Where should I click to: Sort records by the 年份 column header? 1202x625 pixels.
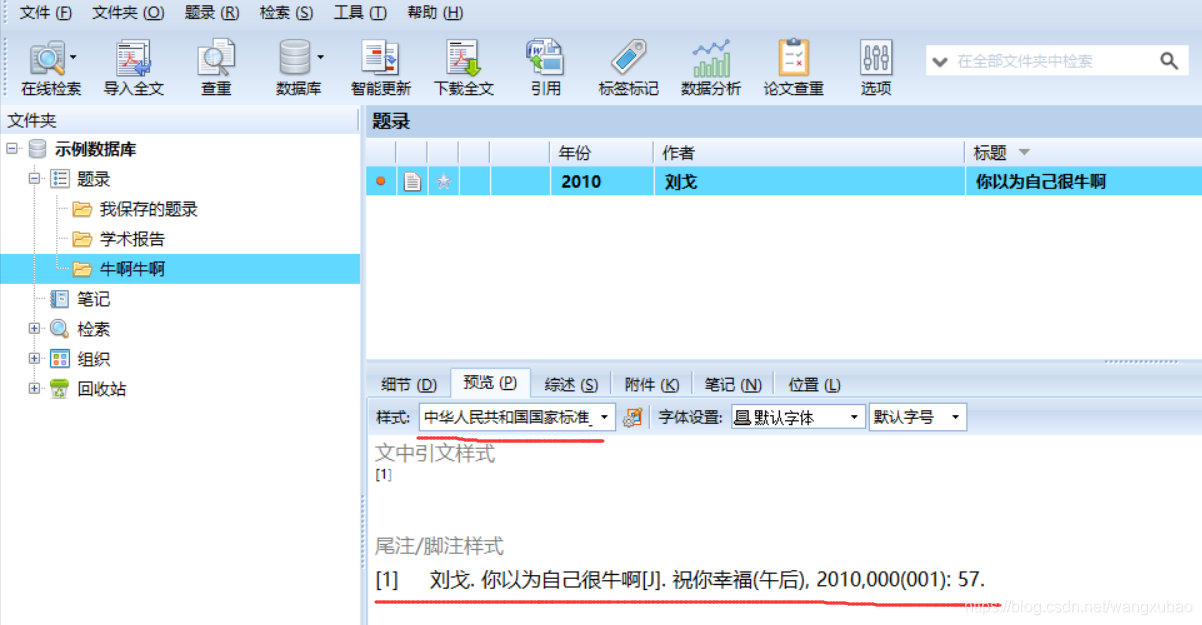point(601,153)
